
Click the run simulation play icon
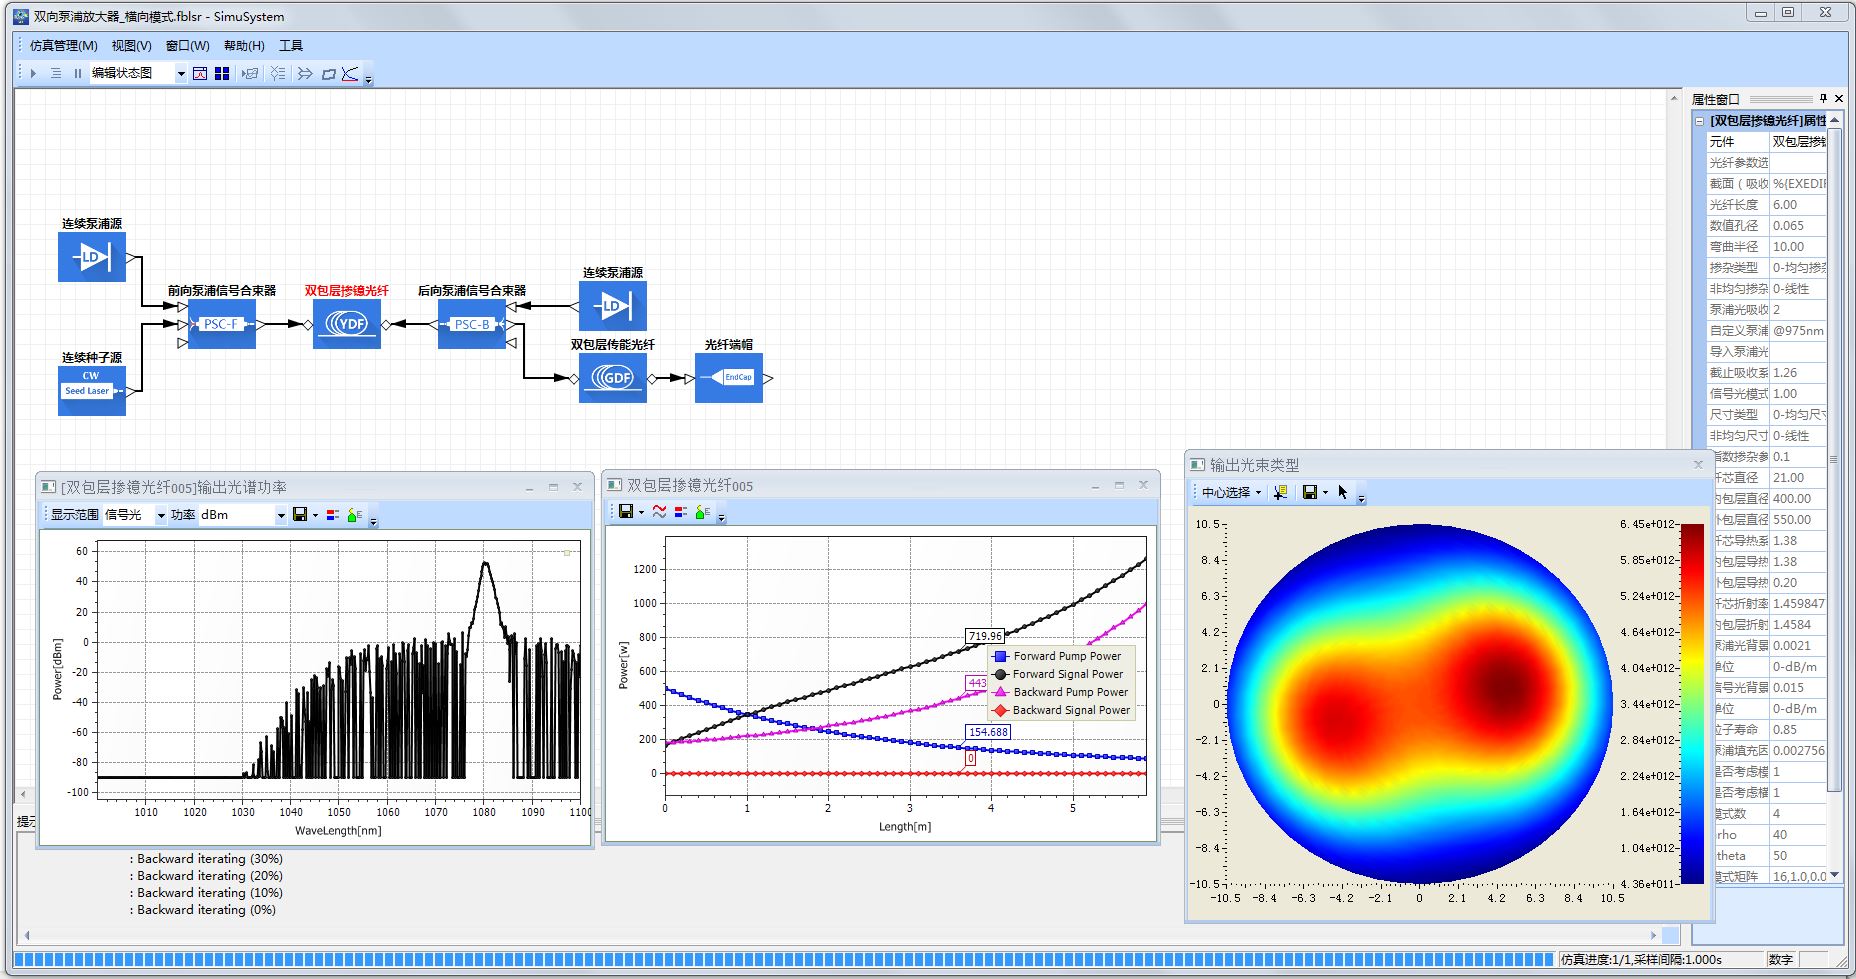click(x=33, y=73)
